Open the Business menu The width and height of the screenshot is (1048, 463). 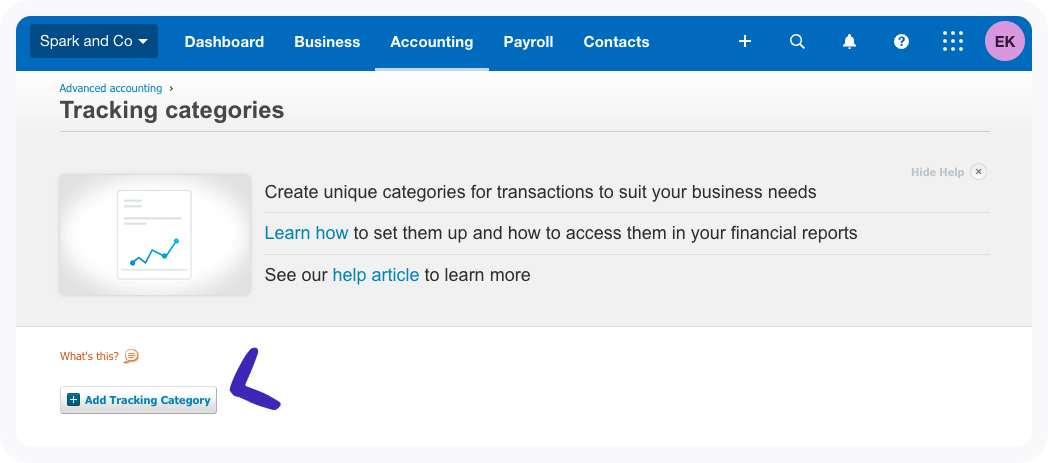327,42
